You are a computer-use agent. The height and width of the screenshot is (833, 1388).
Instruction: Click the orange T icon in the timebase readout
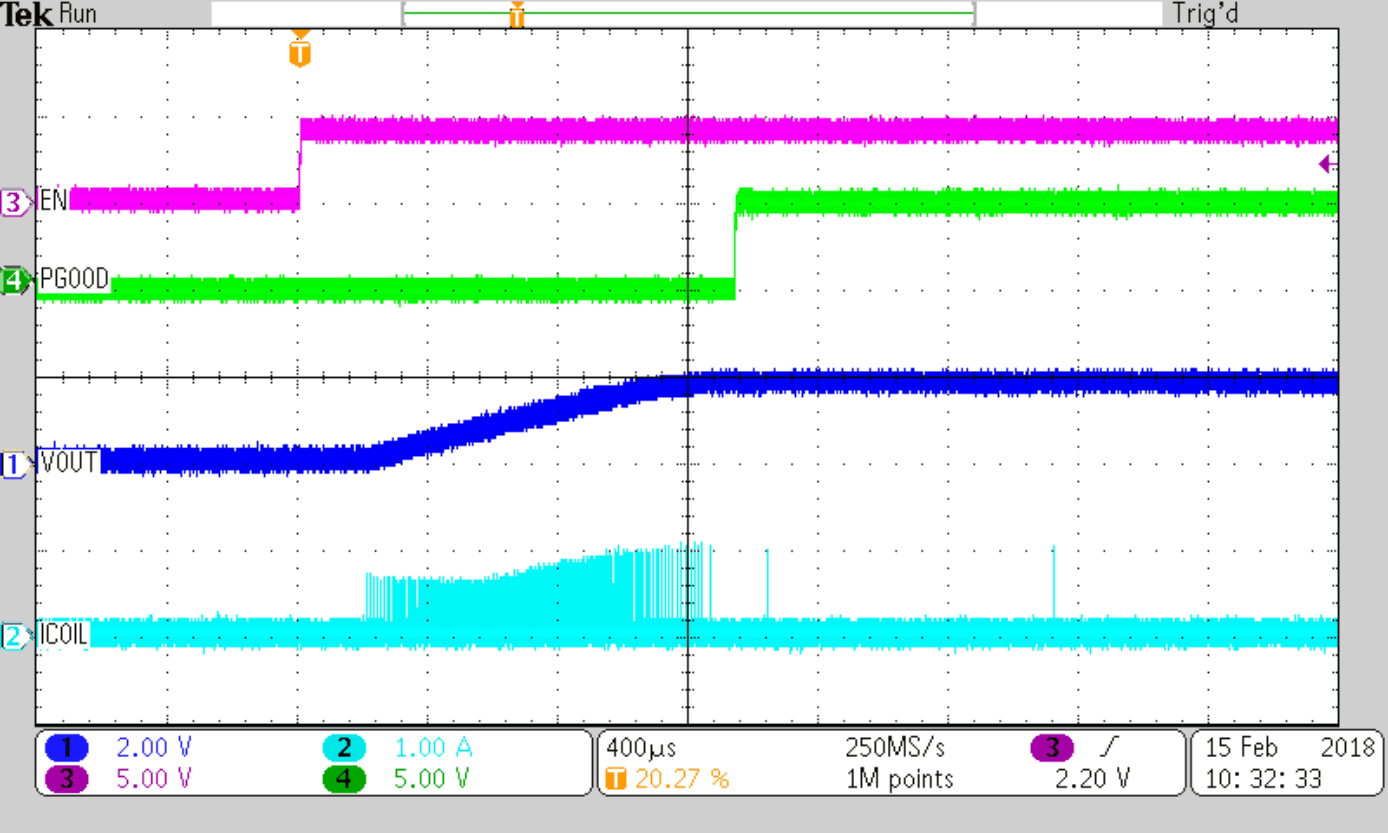pos(617,780)
